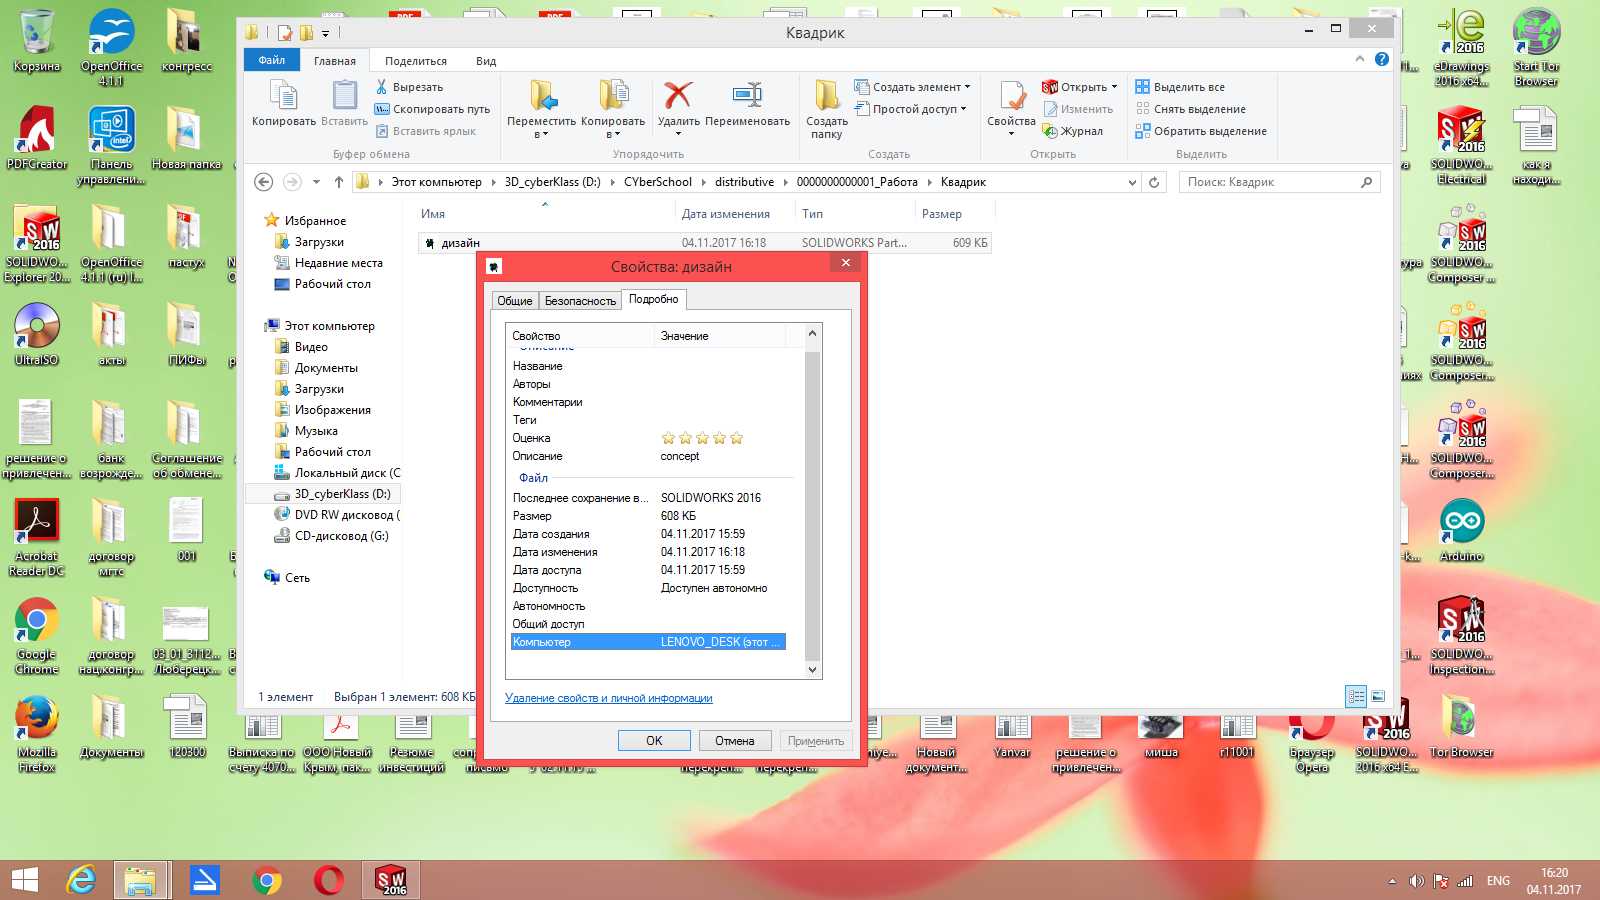Select the Network (Сеть) tree item
Viewport: 1600px width, 900px height.
coord(297,578)
